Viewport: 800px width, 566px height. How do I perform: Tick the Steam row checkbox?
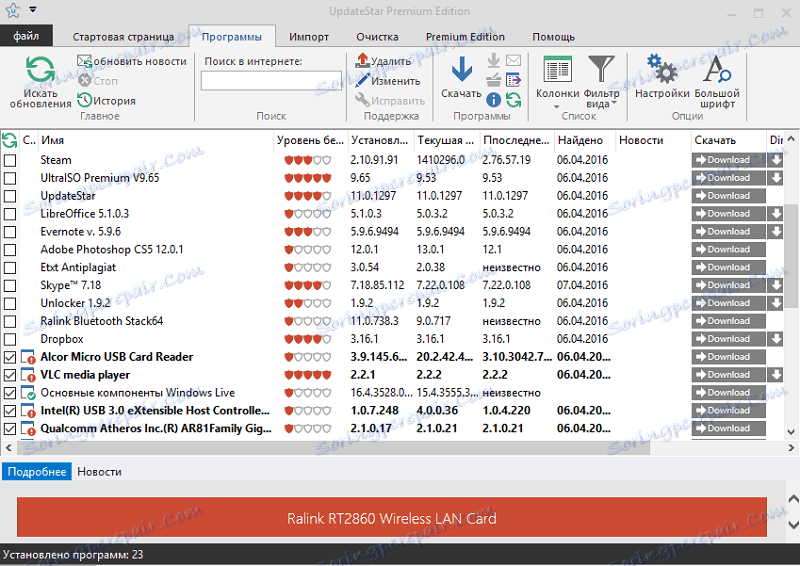click(10, 160)
